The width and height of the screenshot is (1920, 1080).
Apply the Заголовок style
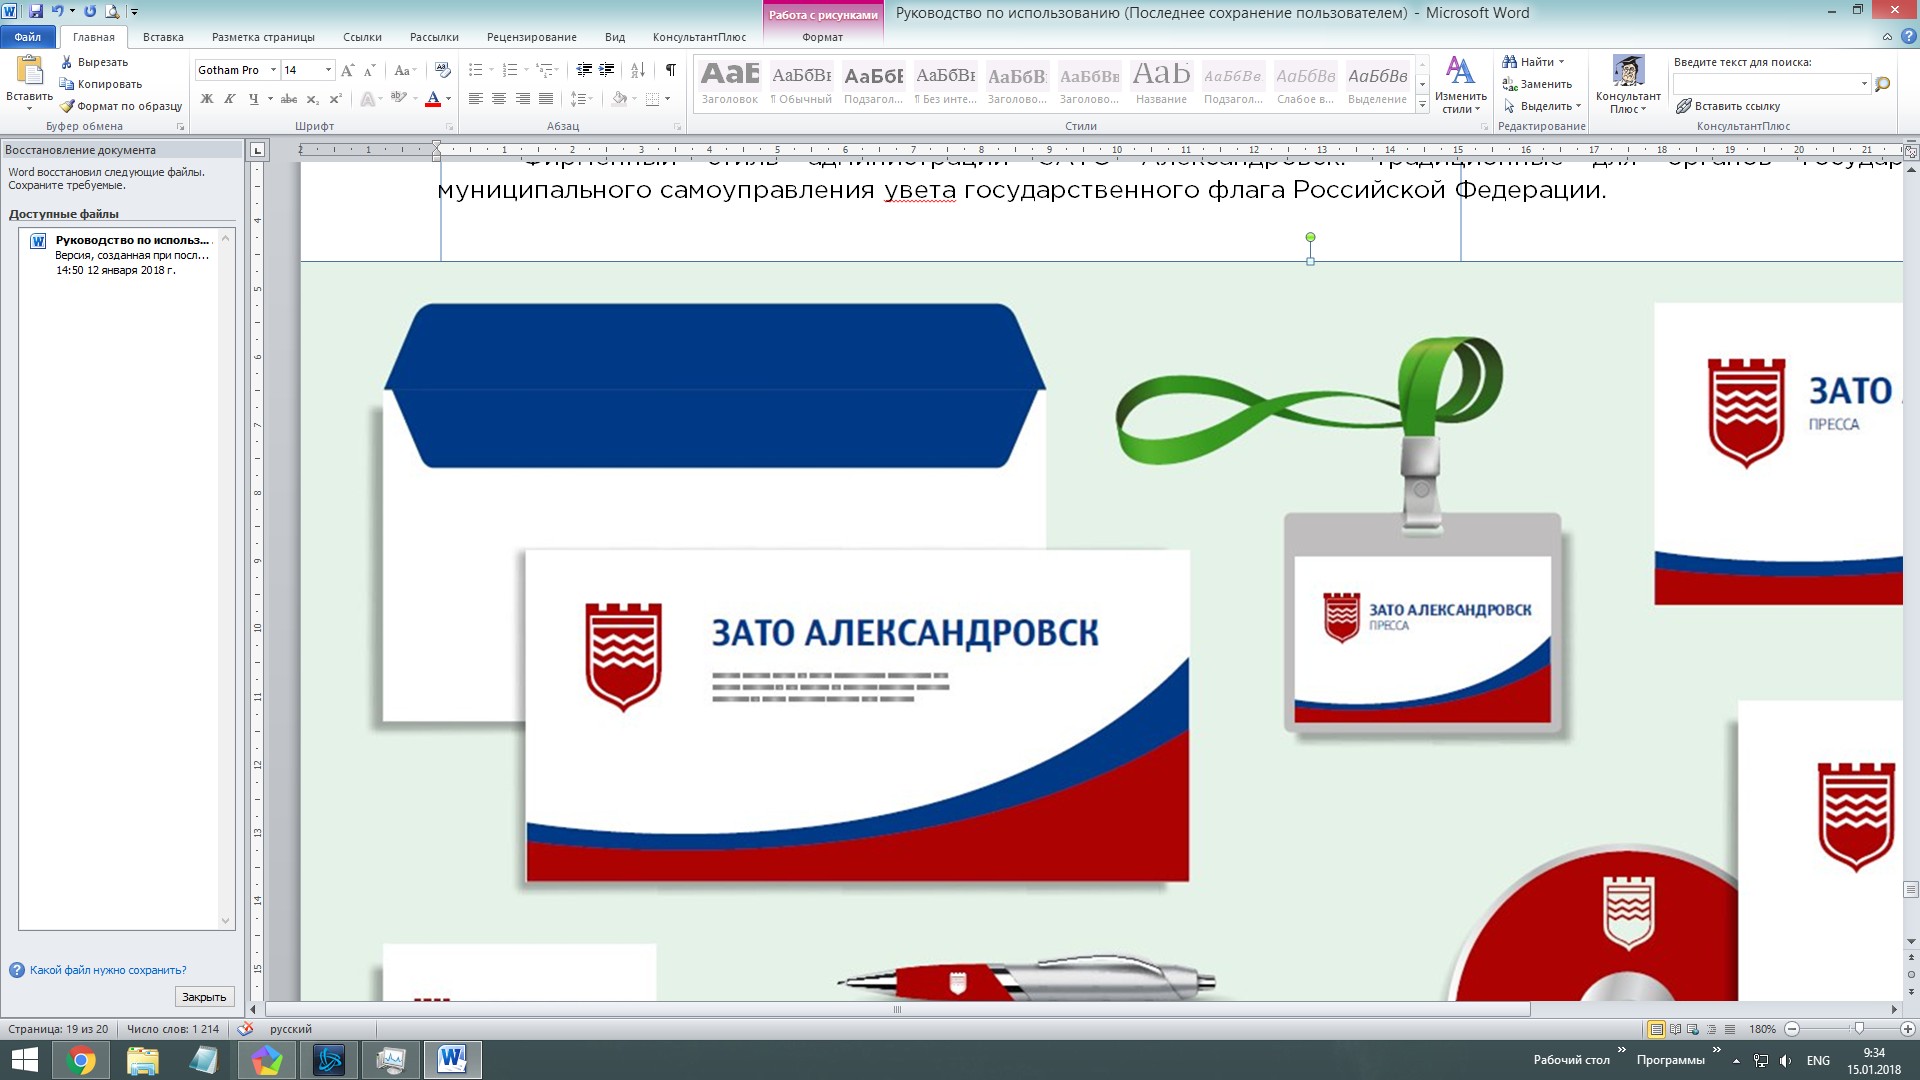tap(730, 83)
